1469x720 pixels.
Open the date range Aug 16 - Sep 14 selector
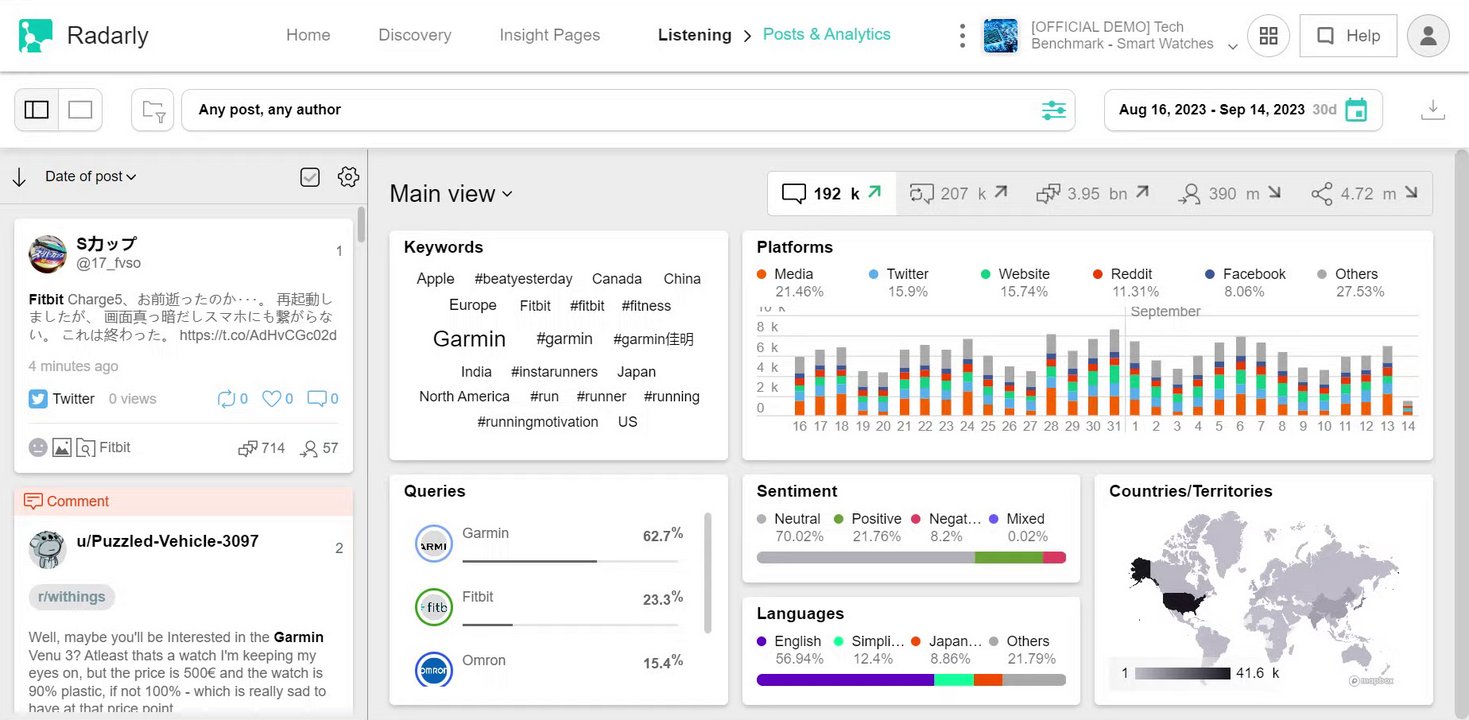[1243, 110]
